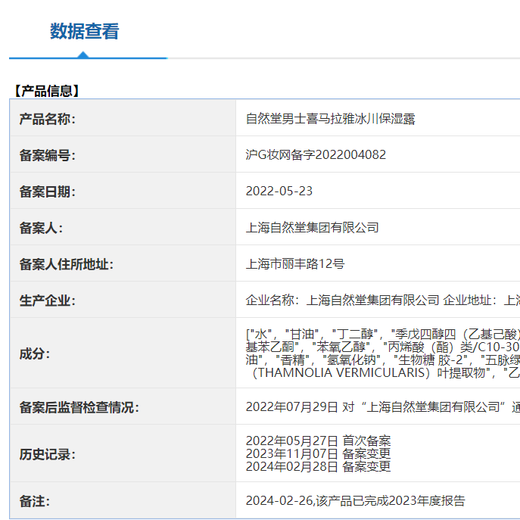Viewport: 520px width, 520px height.
Task: Click the 成分 label cell
Action: click(123, 353)
